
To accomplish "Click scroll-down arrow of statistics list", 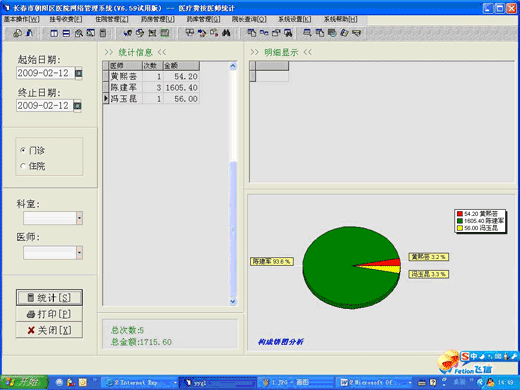I will [233, 301].
